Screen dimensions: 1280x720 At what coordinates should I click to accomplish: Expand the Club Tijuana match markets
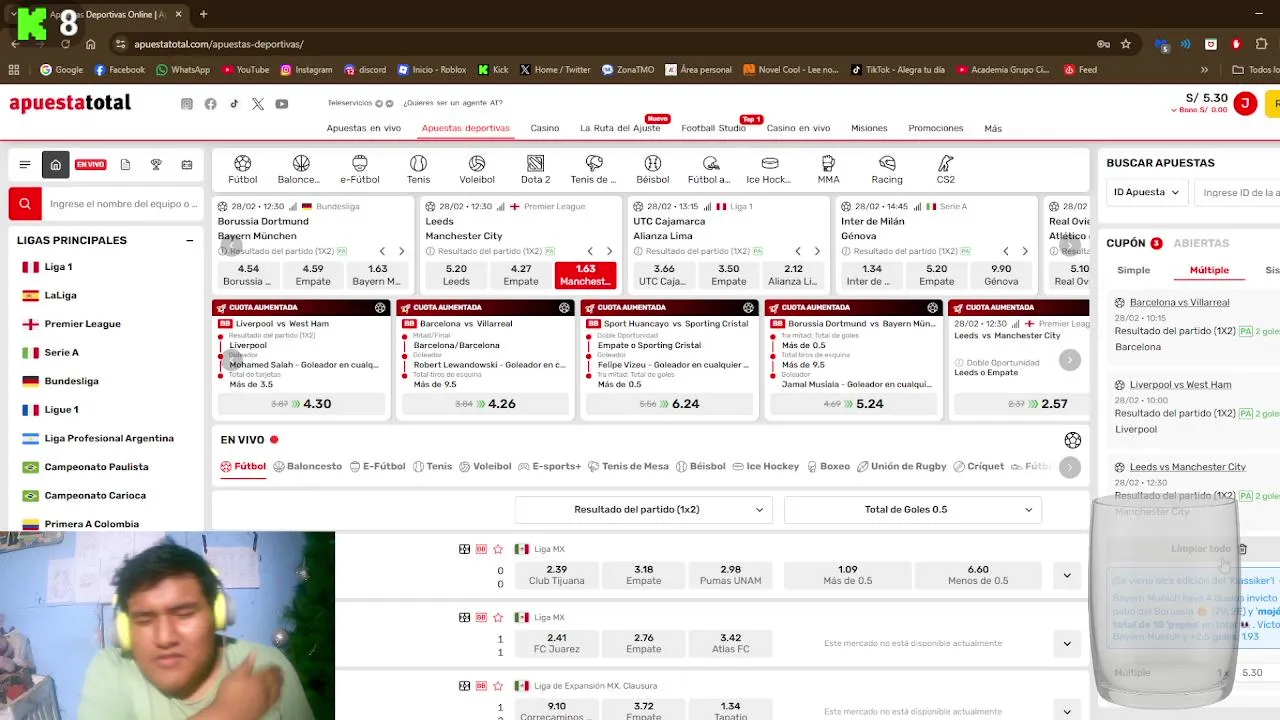coord(1067,575)
